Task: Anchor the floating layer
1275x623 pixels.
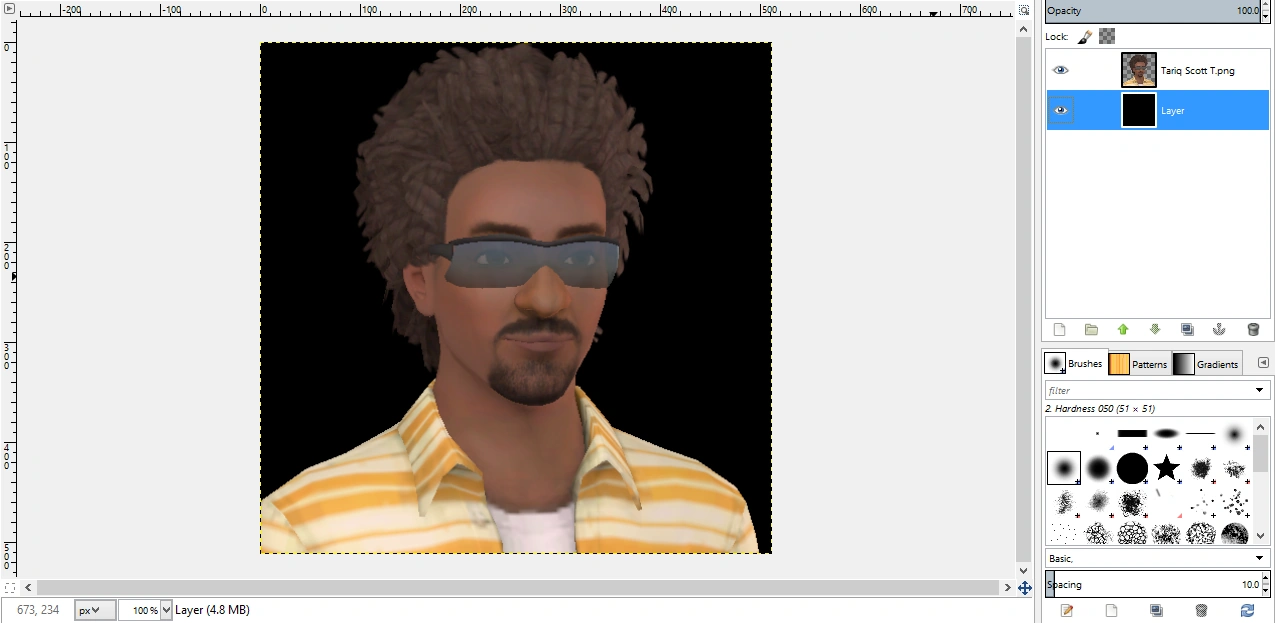Action: click(1219, 329)
